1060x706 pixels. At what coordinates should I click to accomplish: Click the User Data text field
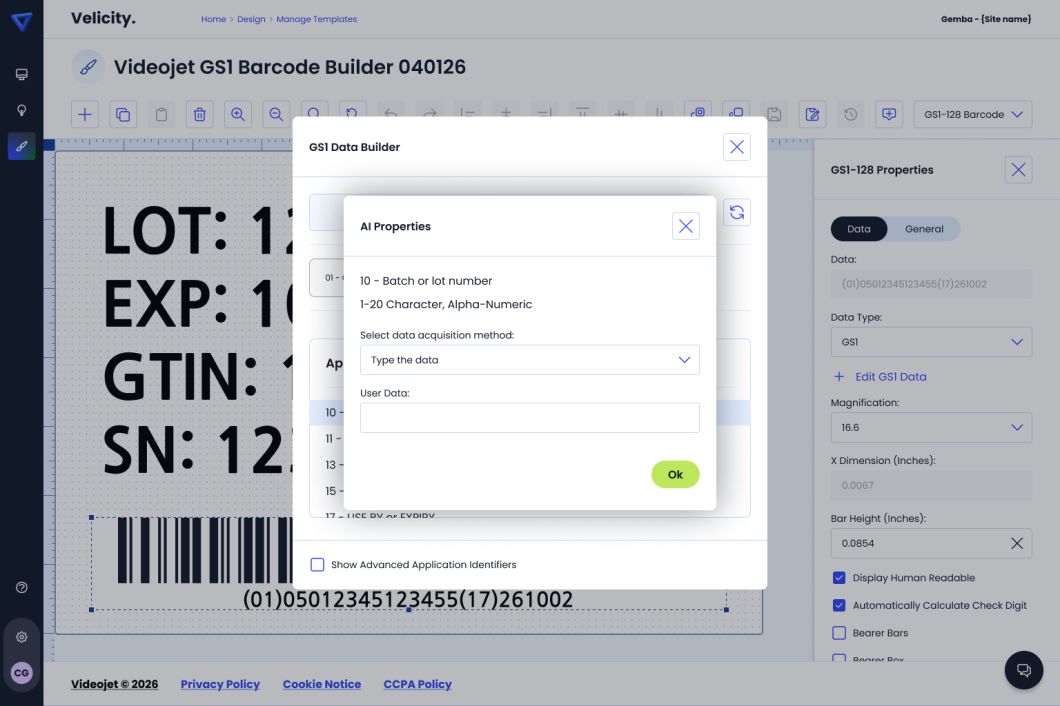pos(529,418)
